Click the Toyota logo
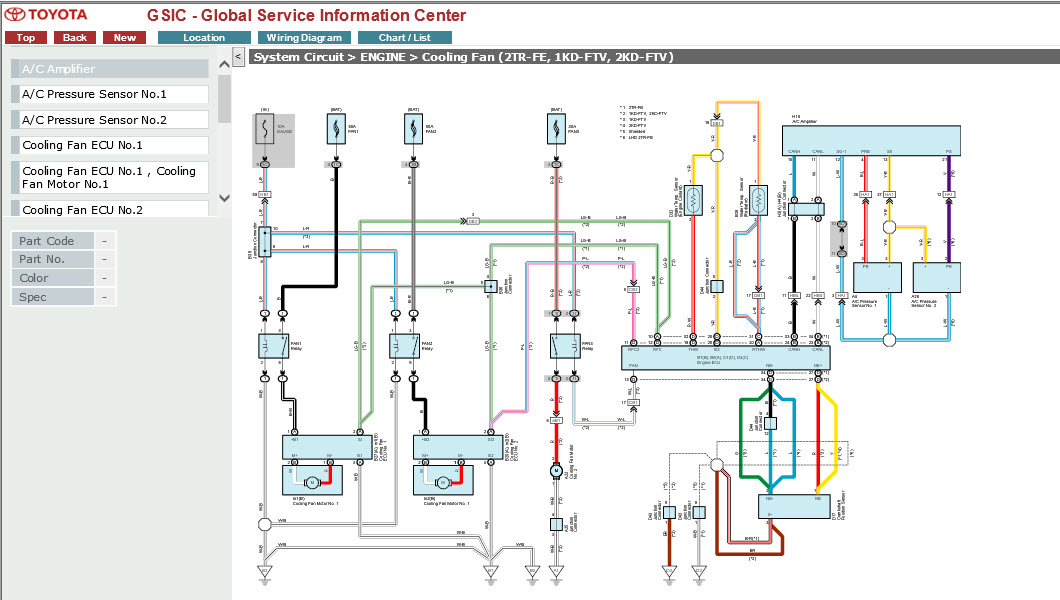Image resolution: width=1060 pixels, height=600 pixels. (46, 14)
